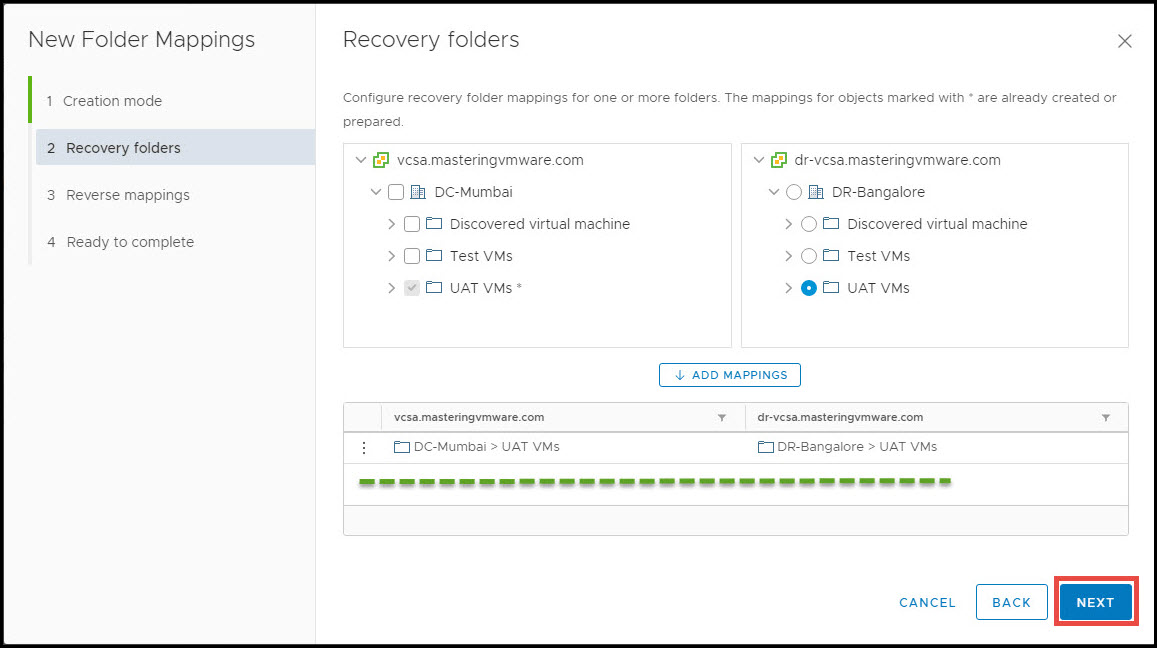Click the CANCEL button
The image size is (1157, 648).
928,602
